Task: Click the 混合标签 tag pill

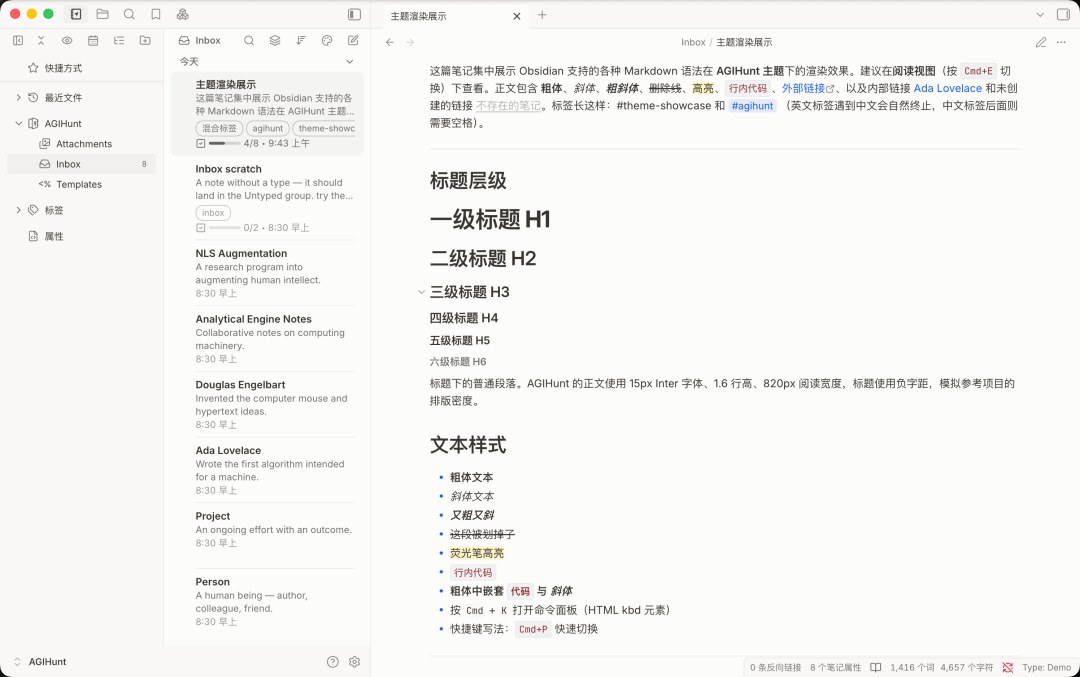Action: point(219,128)
